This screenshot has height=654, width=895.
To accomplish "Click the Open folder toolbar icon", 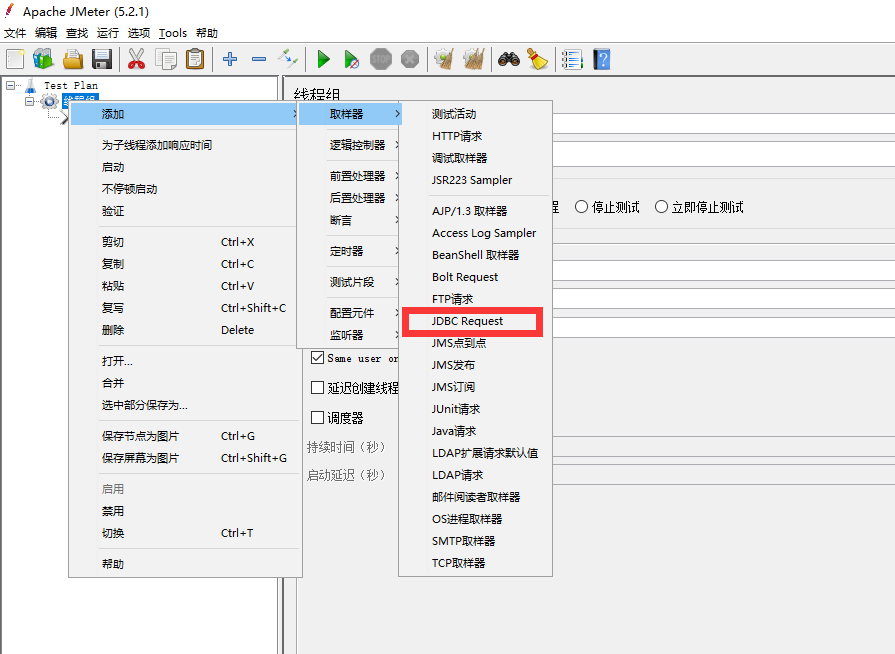I will 73,59.
